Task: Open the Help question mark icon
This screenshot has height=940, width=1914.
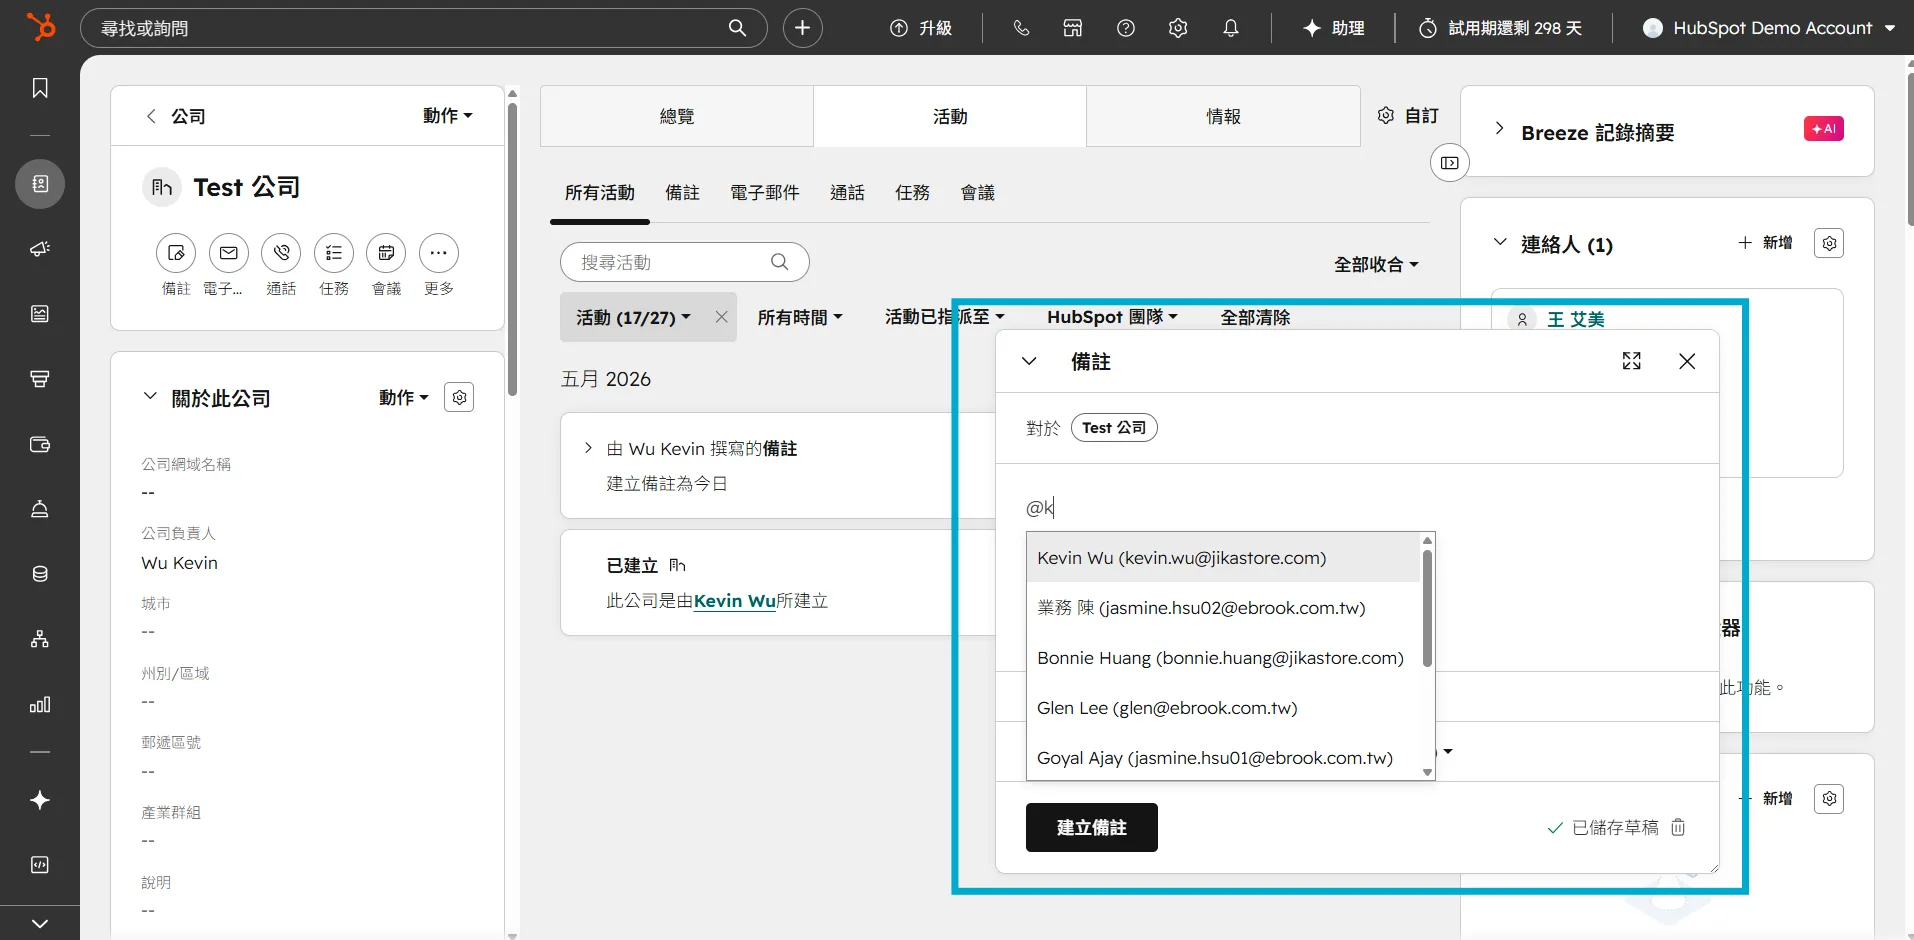Action: [x=1126, y=28]
